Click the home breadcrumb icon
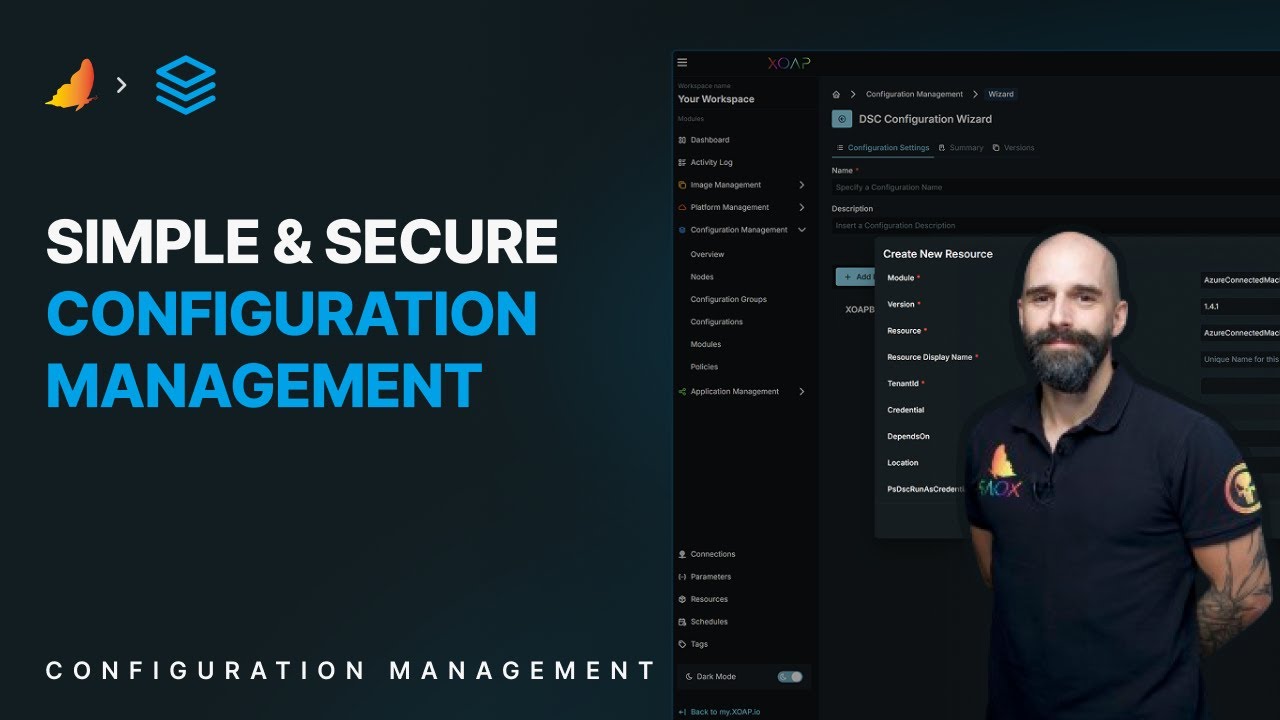 [x=836, y=94]
